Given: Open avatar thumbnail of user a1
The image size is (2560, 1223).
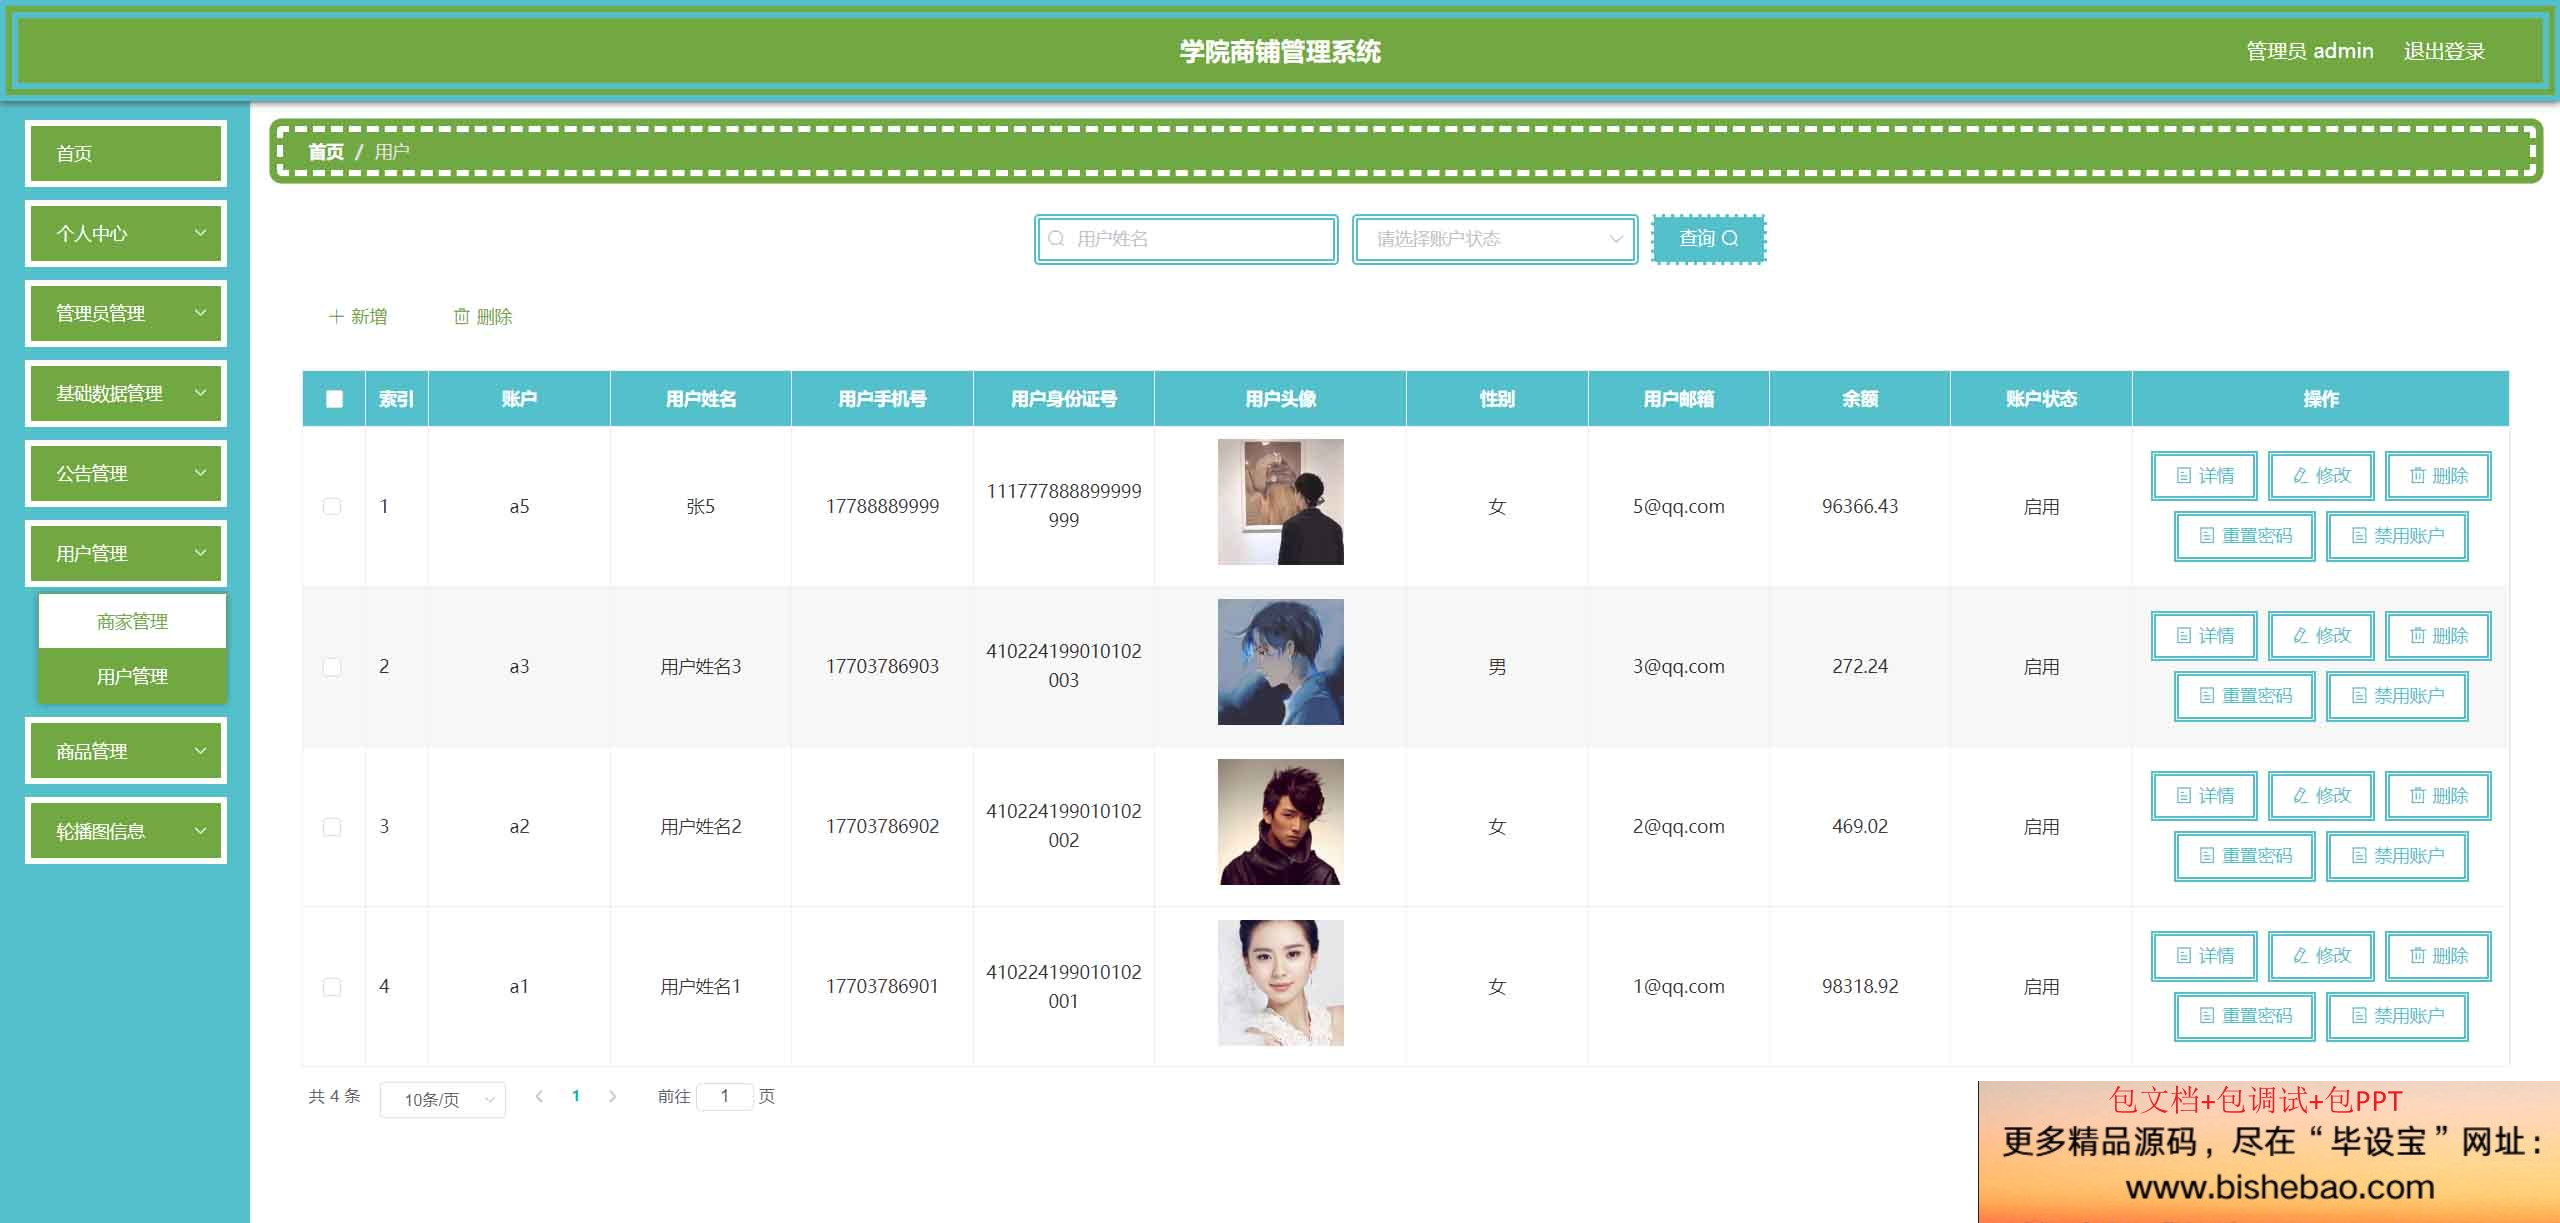Looking at the screenshot, I should coord(1280,983).
